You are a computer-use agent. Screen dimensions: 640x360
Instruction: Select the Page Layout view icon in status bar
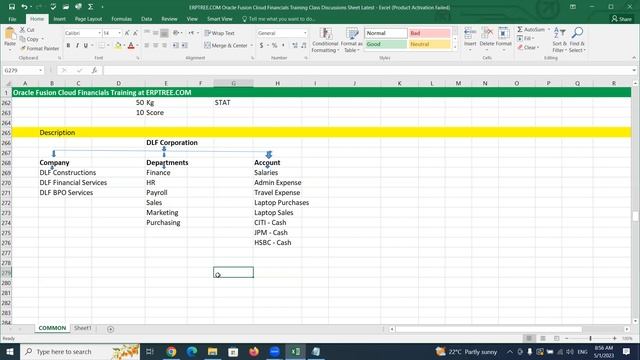tap(543, 338)
